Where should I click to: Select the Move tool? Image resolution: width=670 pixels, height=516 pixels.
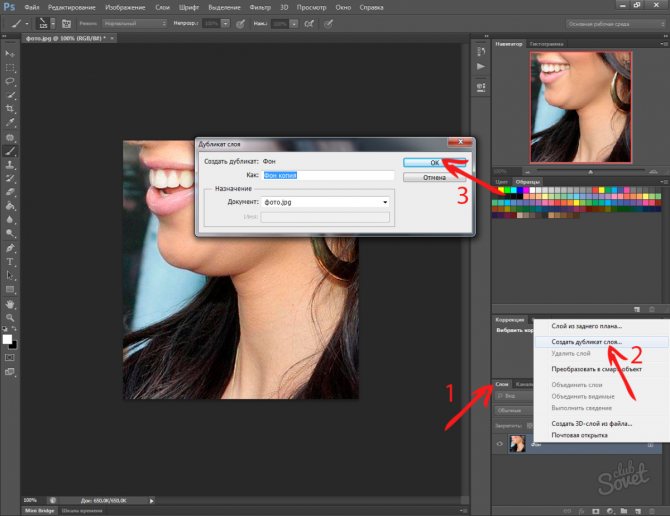10,51
